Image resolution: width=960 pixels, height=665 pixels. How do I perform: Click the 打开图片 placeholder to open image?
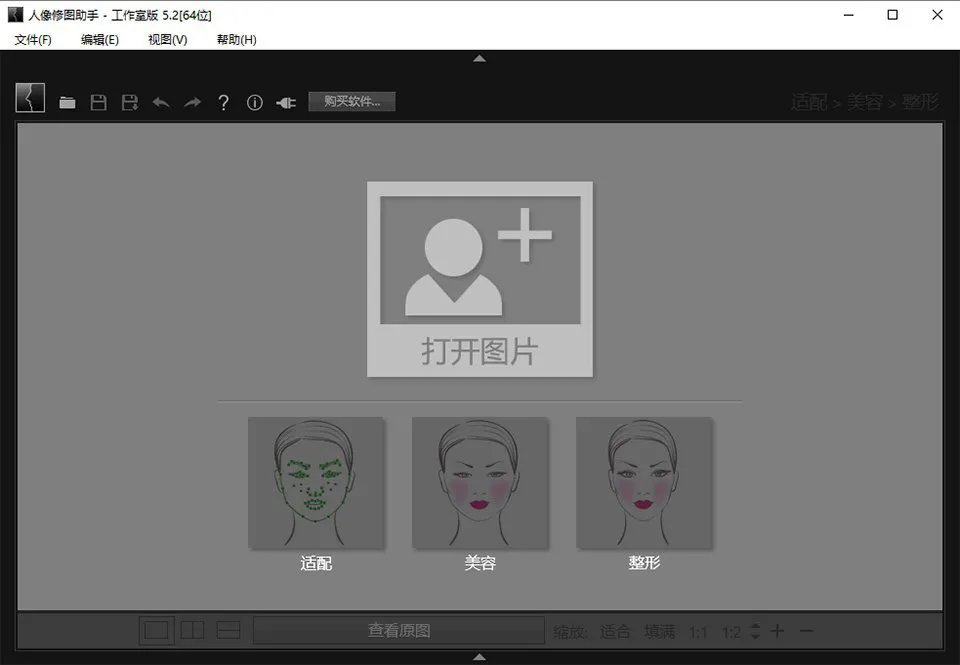[x=480, y=279]
